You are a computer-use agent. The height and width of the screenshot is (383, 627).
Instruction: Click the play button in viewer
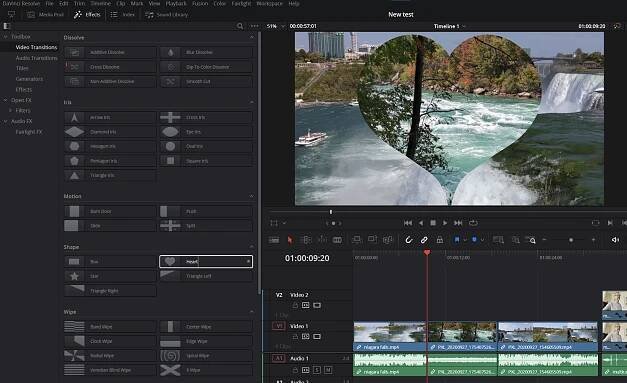tap(445, 223)
